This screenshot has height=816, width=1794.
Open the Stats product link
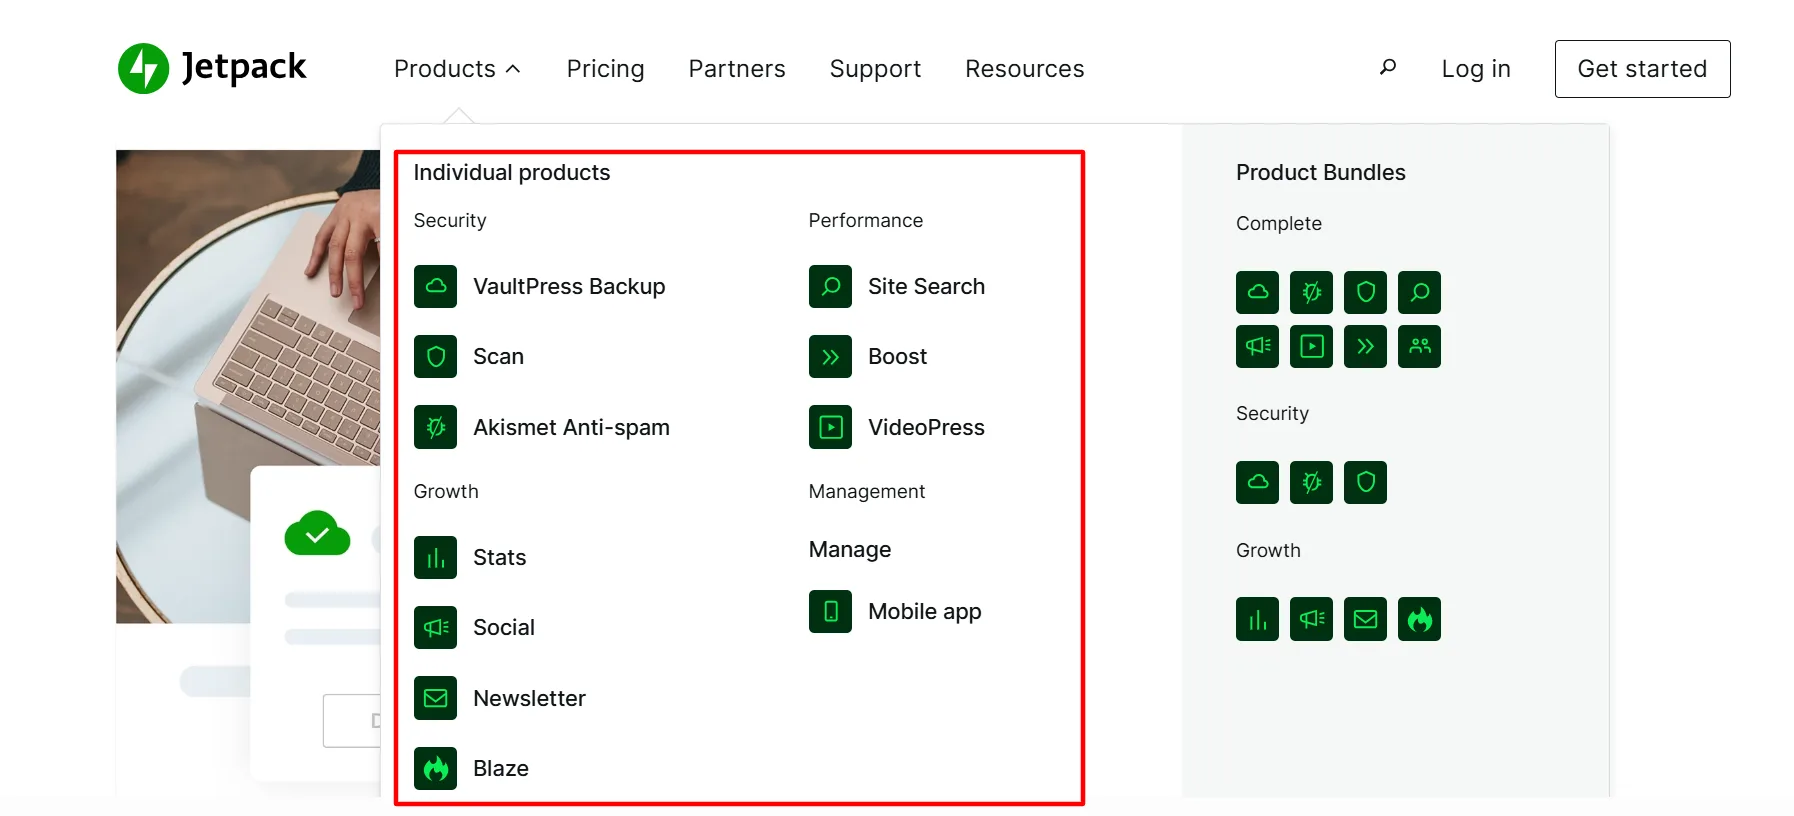[499, 558]
